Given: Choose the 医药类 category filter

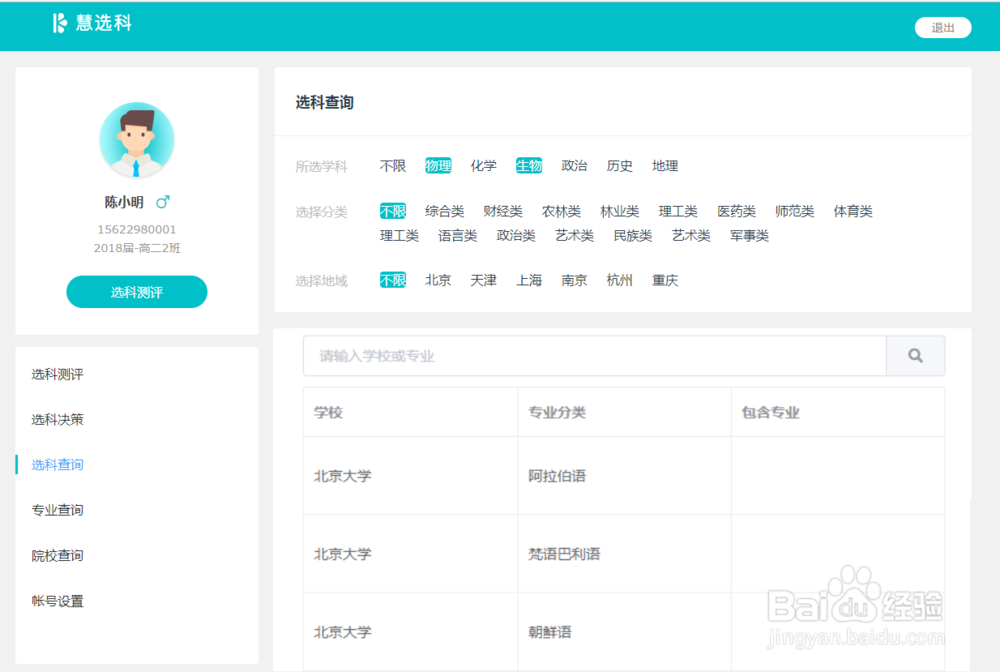Looking at the screenshot, I should point(736,211).
